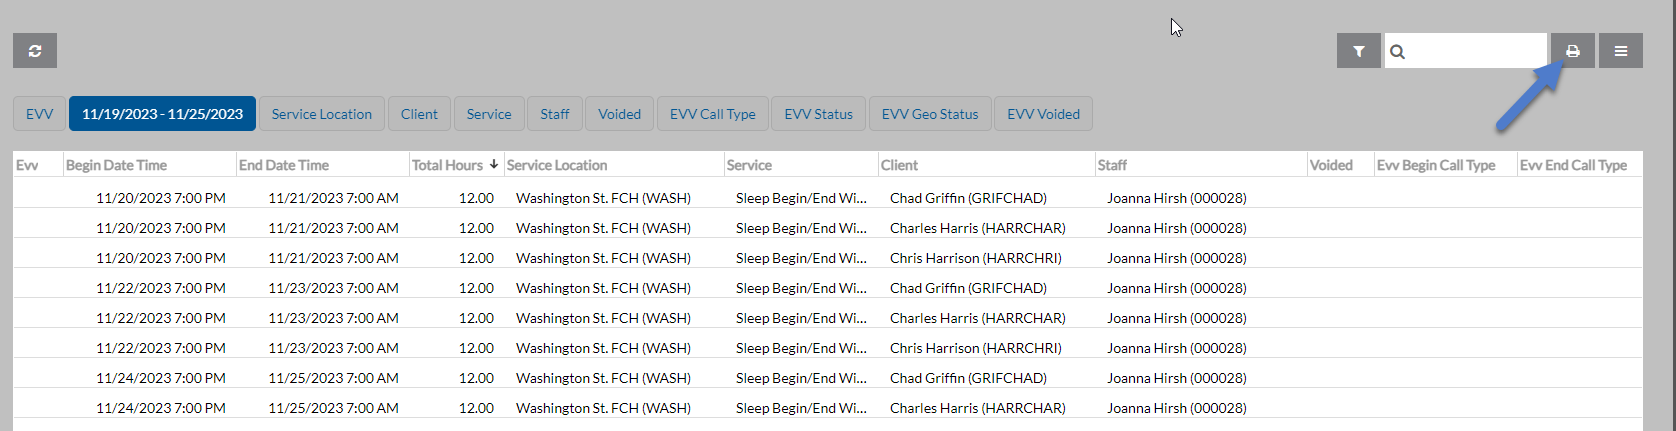The width and height of the screenshot is (1676, 431).
Task: Open the 11/19/2023 - 11/25/2023 date filter
Action: (x=162, y=114)
